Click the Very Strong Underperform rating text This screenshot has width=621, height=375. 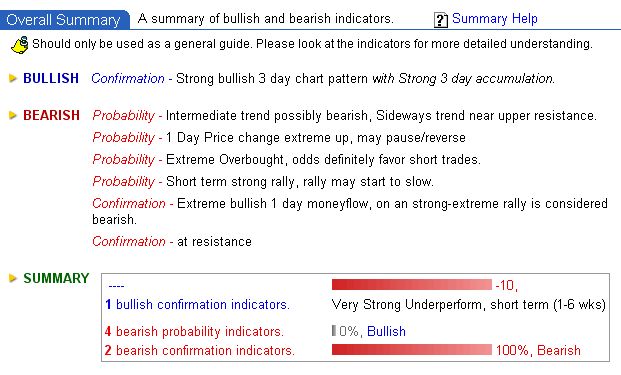[x=469, y=305]
